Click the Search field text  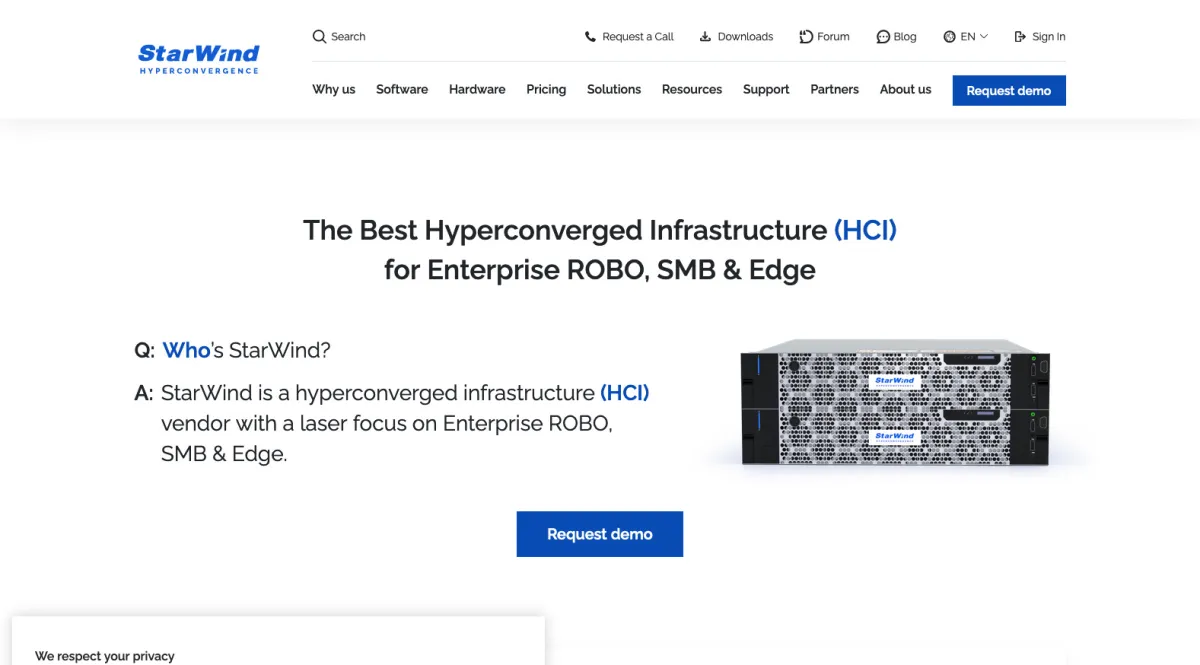pyautogui.click(x=348, y=37)
